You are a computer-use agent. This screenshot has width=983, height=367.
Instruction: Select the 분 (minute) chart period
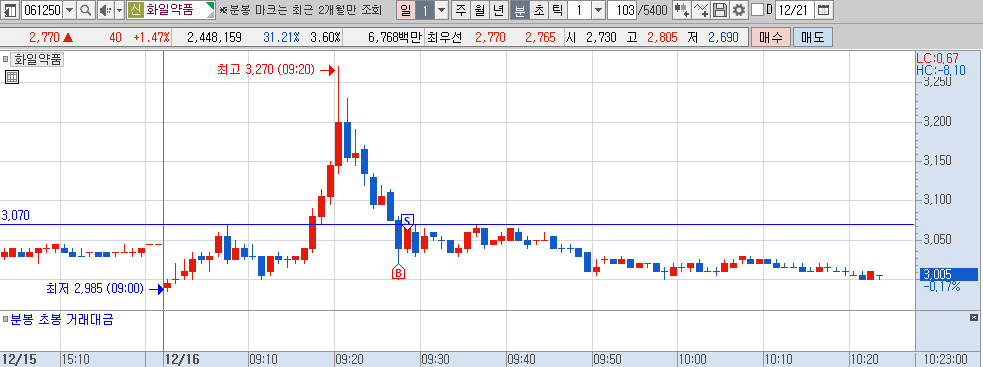pos(519,10)
